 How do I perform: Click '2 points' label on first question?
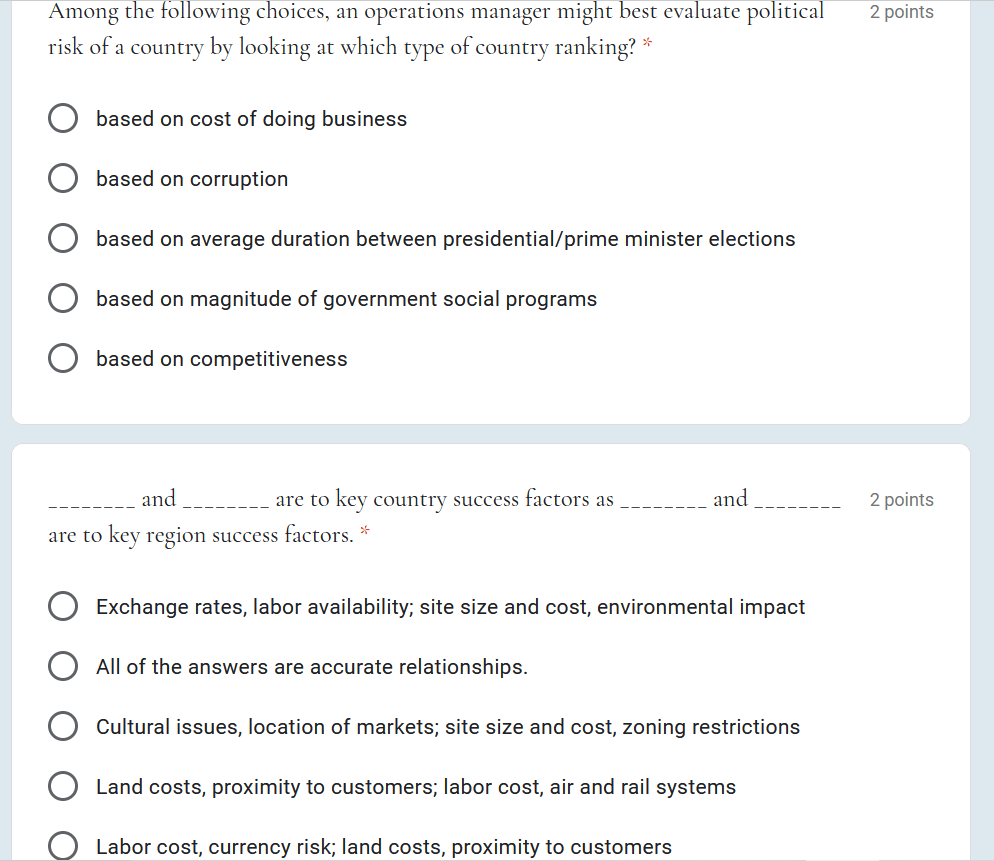901,12
